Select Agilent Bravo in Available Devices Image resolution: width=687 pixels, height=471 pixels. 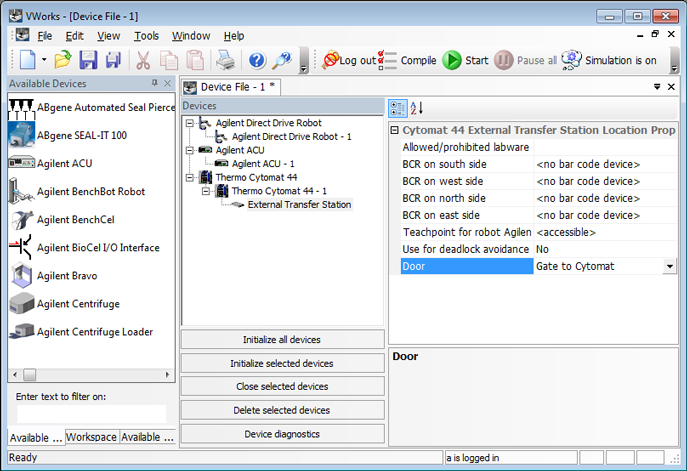tap(65, 275)
